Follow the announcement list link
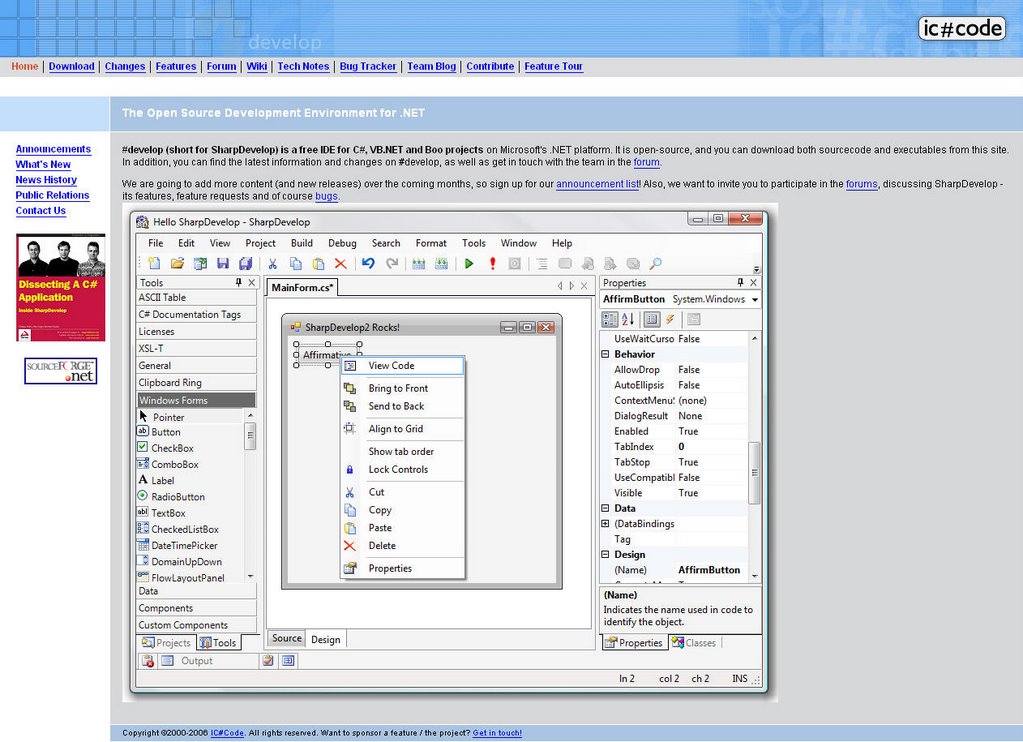 (x=598, y=184)
